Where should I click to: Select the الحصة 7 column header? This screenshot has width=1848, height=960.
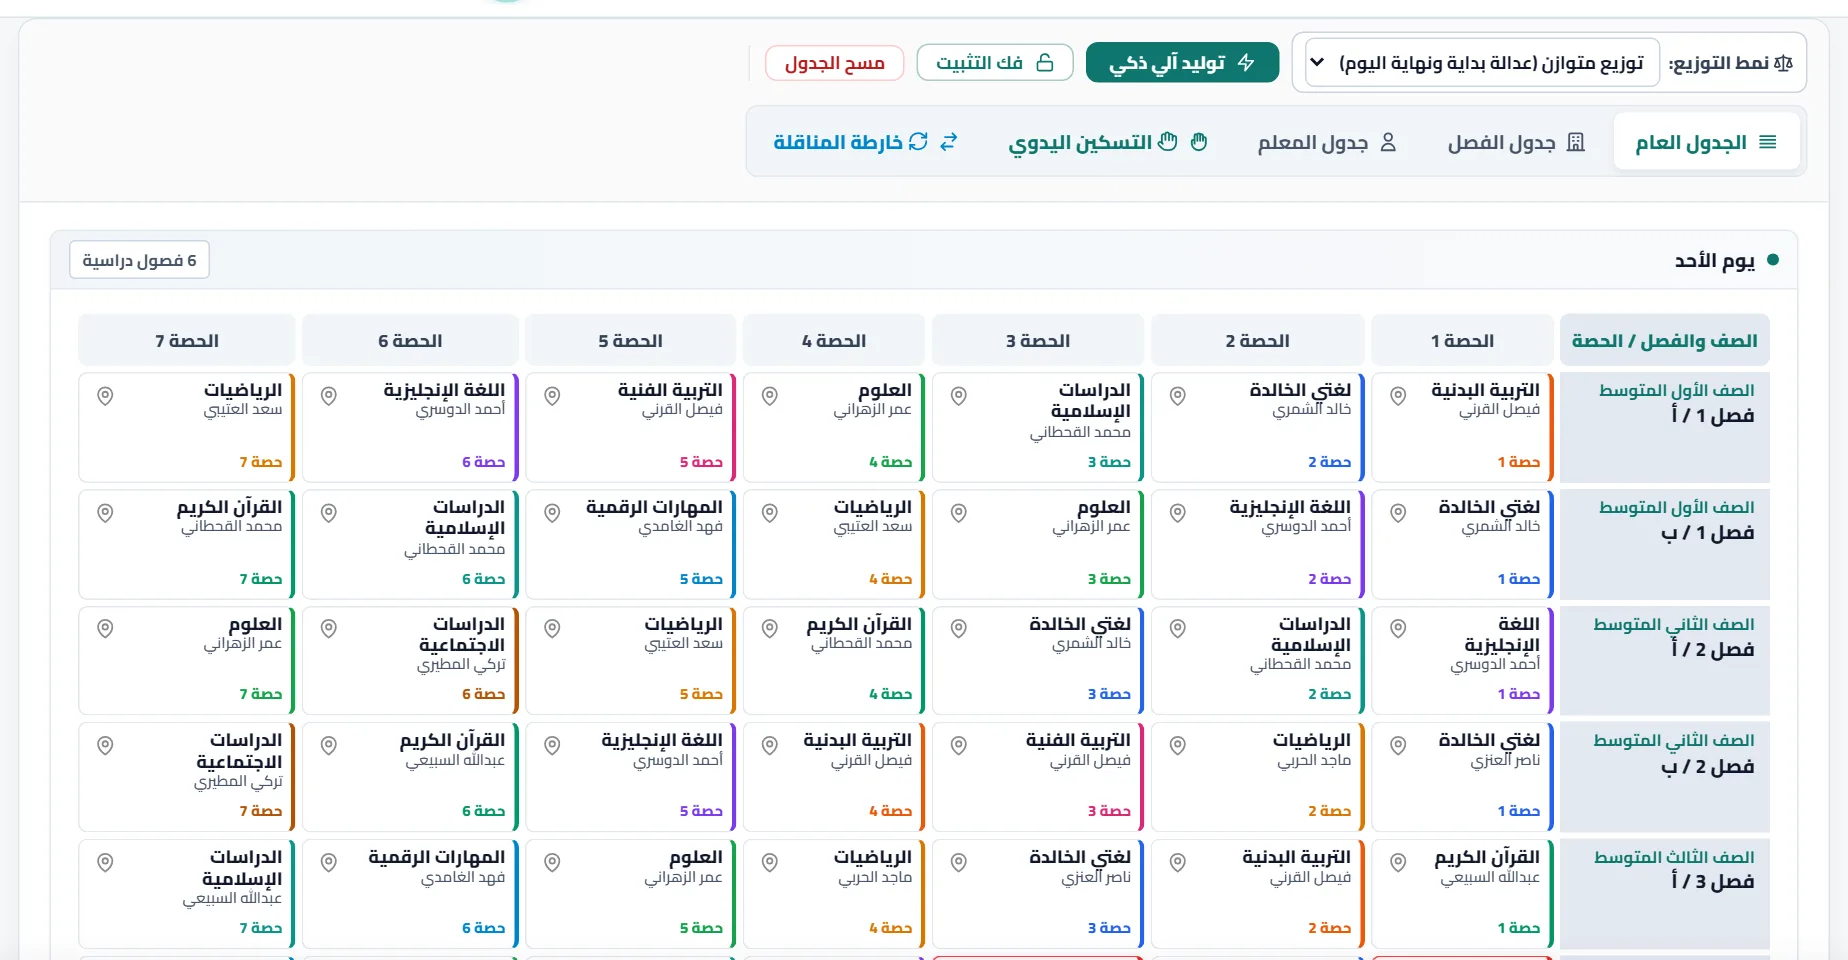(187, 340)
